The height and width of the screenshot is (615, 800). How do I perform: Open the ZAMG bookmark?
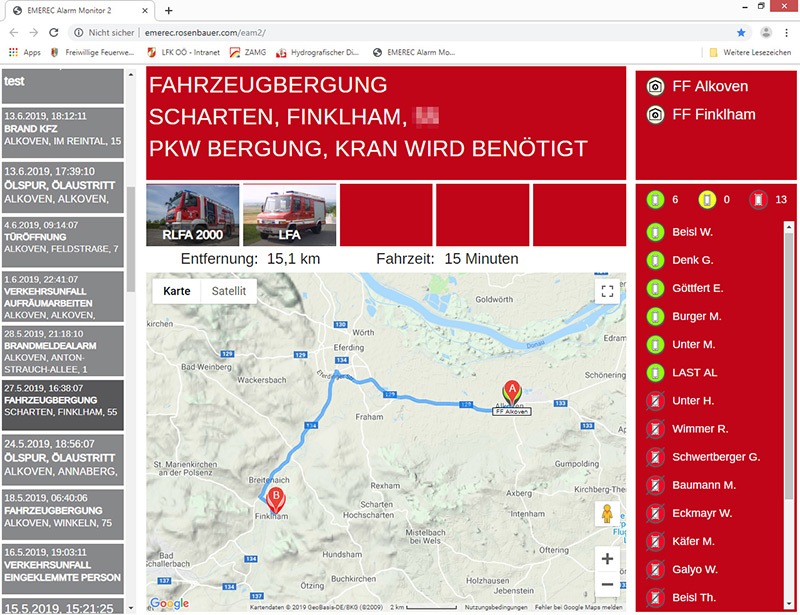click(248, 52)
